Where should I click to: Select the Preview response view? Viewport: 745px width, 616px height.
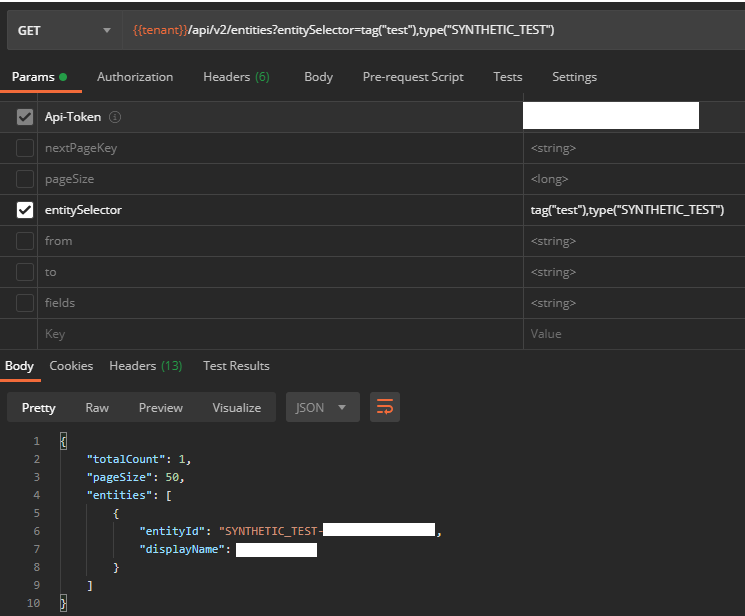click(x=160, y=407)
